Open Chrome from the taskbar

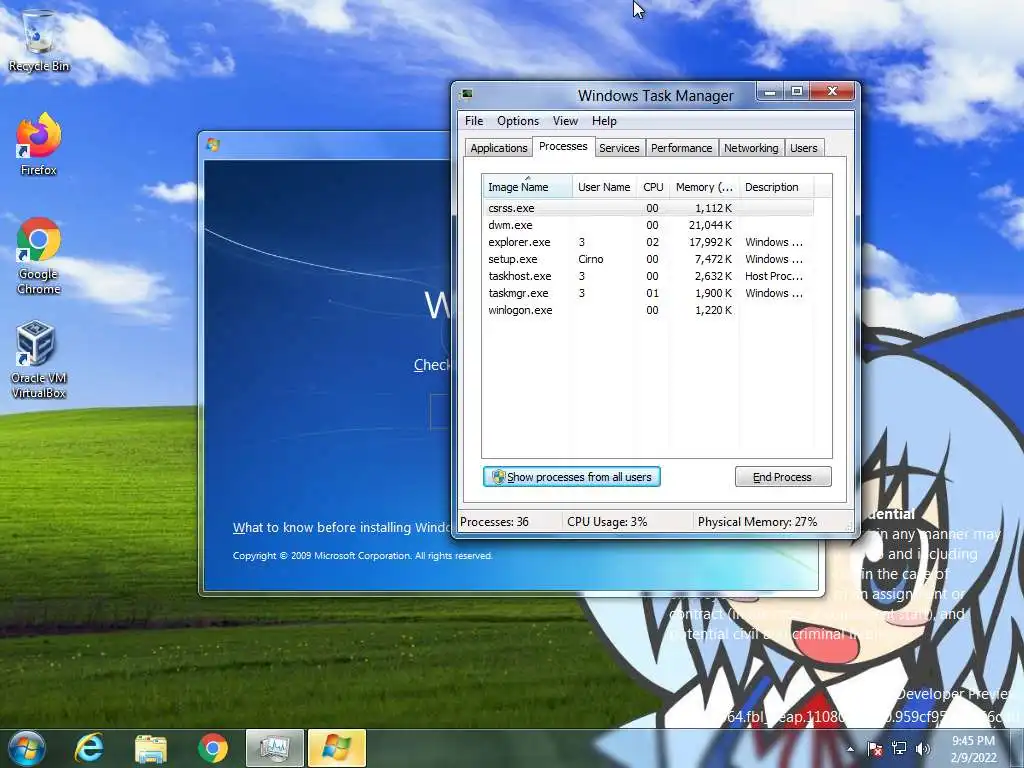[212, 748]
